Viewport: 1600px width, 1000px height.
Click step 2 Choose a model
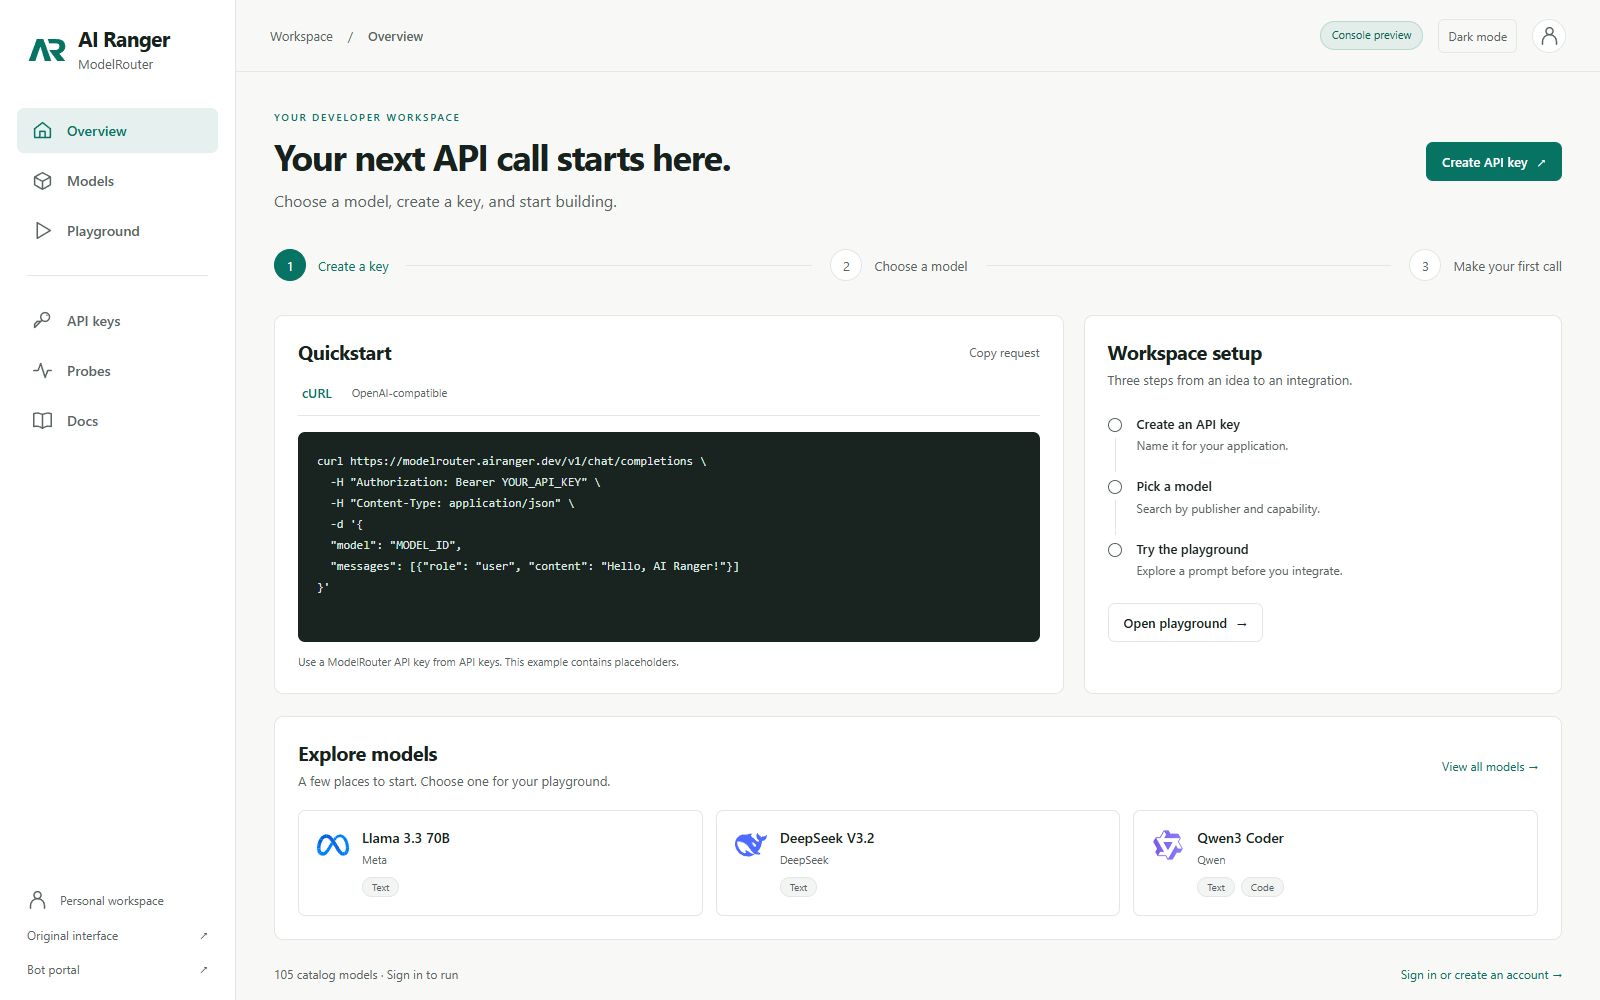coord(899,266)
